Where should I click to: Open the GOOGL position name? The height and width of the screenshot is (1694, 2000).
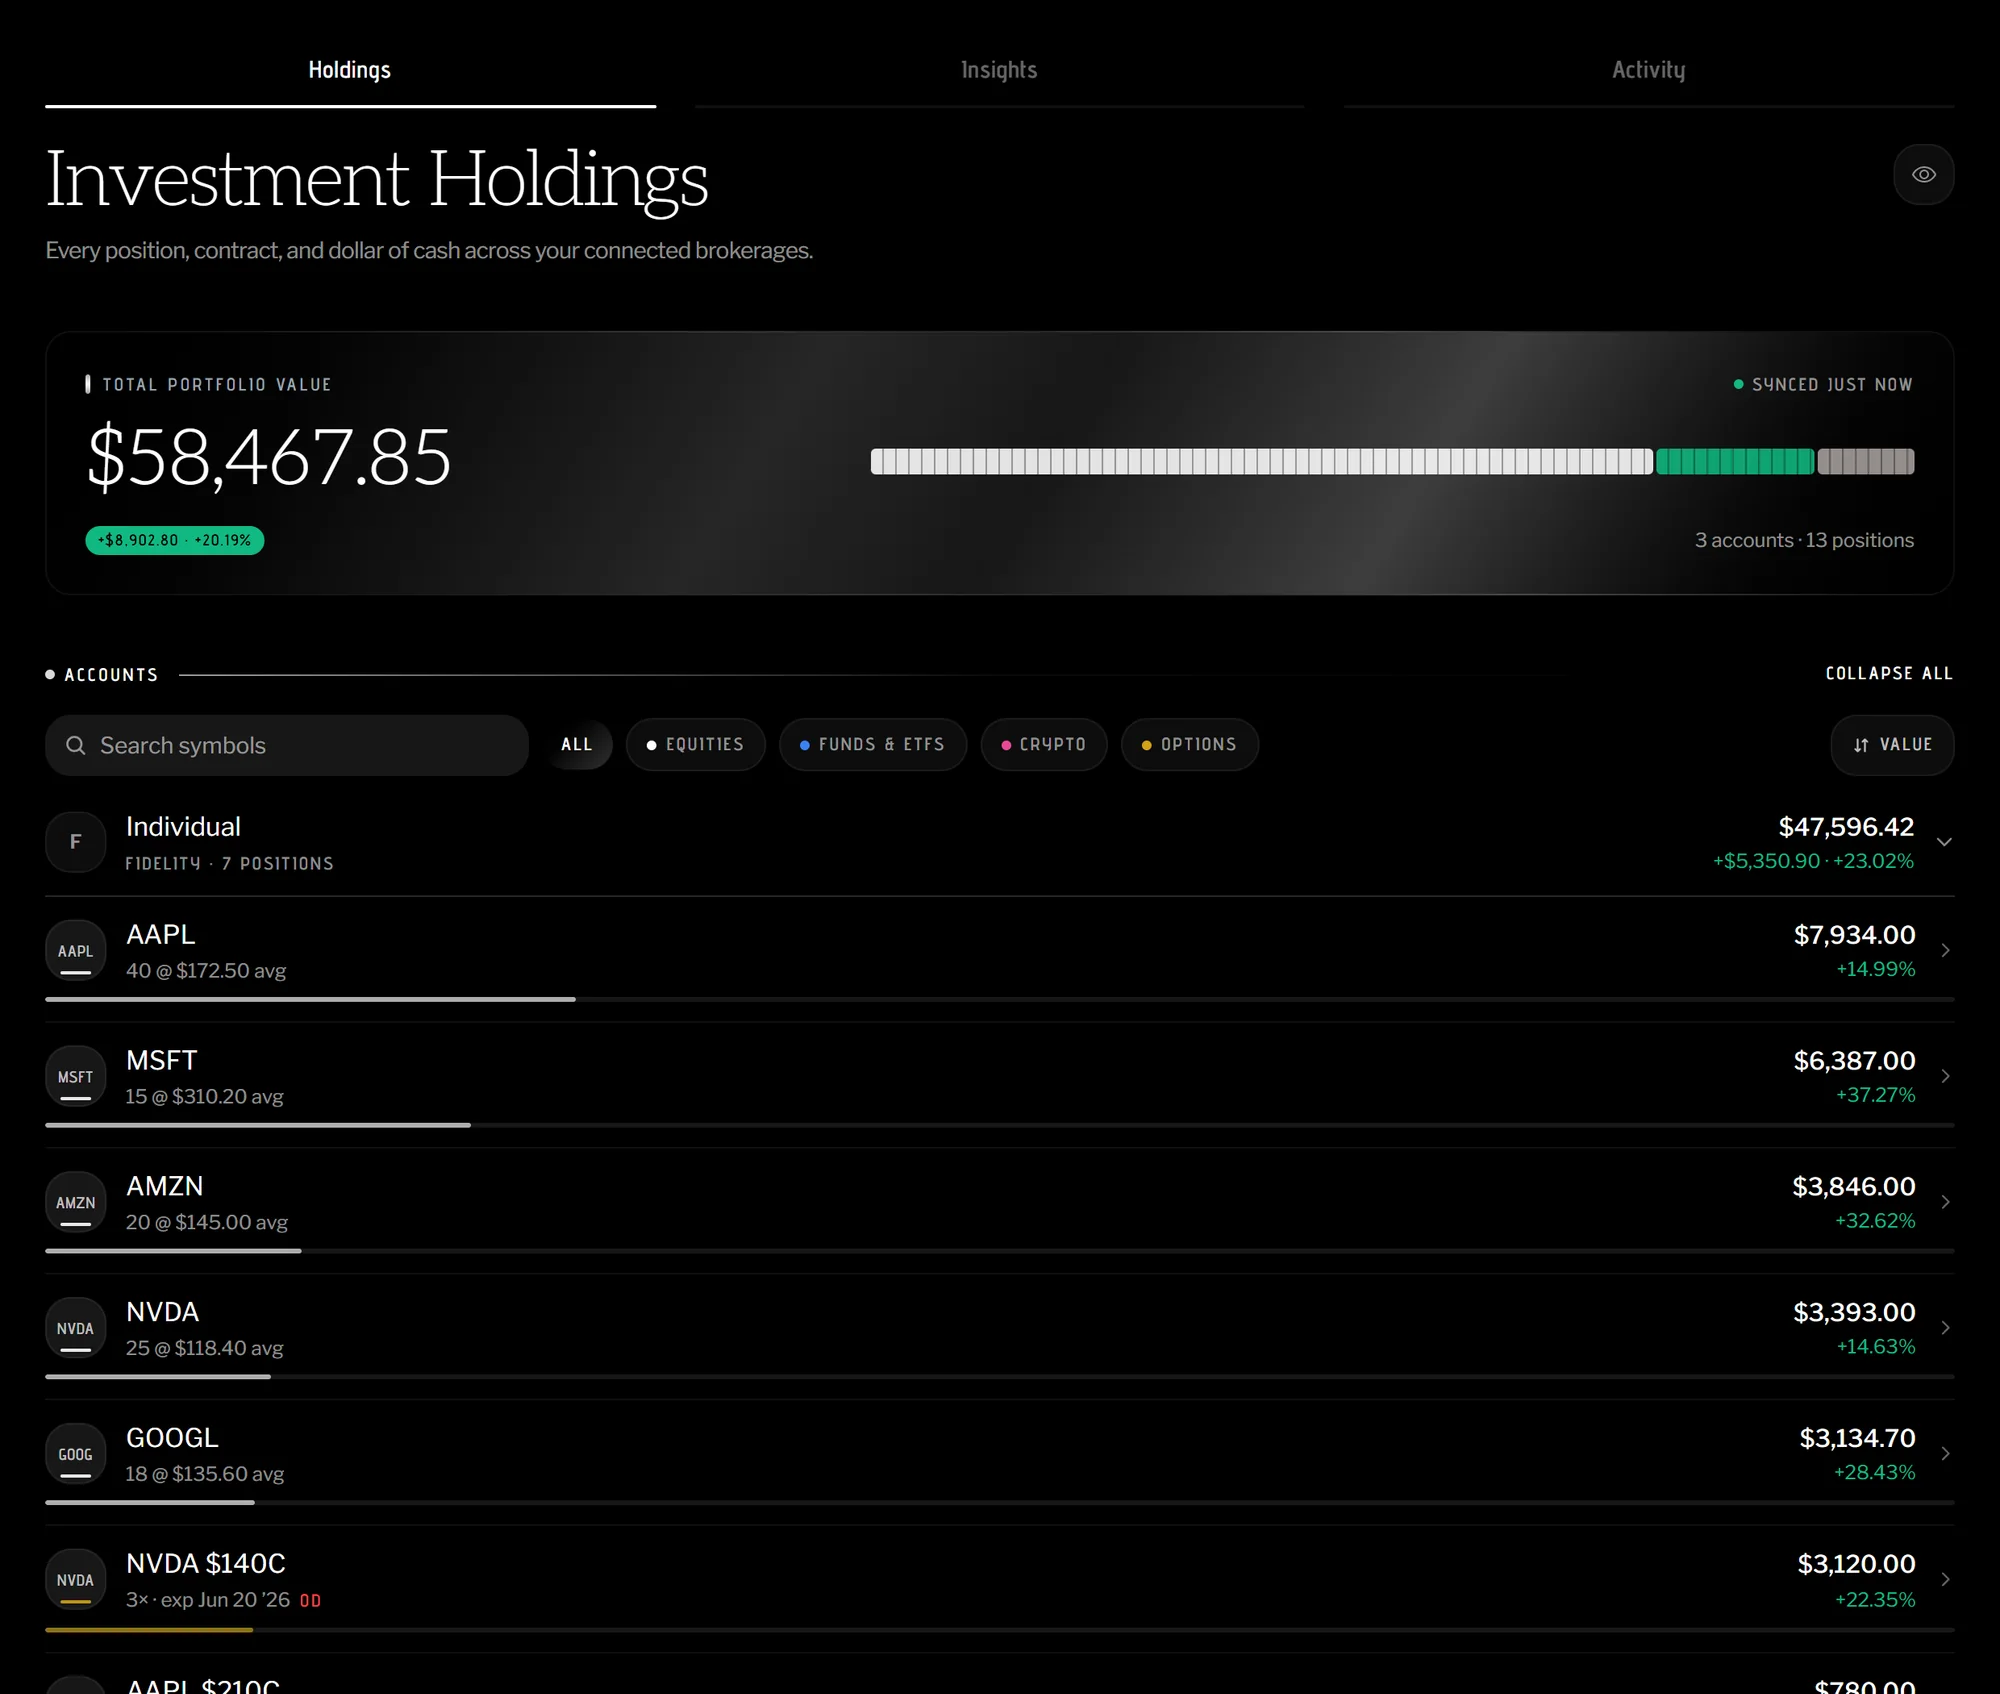[x=172, y=1438]
